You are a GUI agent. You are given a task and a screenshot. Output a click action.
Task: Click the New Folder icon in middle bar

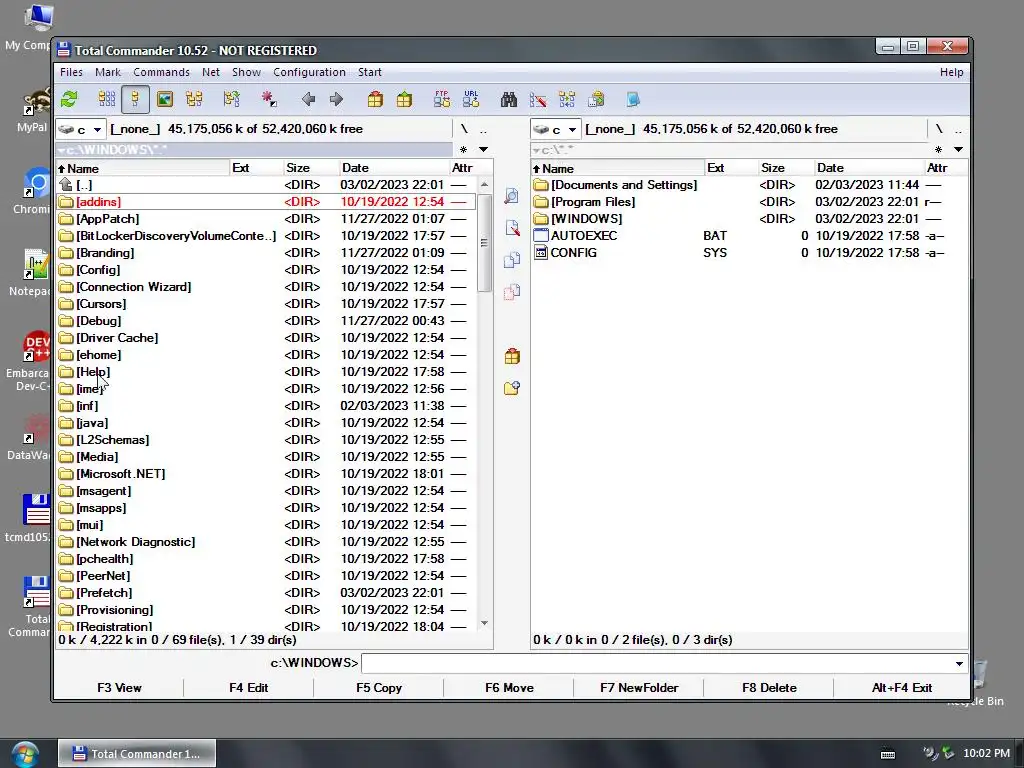coord(512,388)
